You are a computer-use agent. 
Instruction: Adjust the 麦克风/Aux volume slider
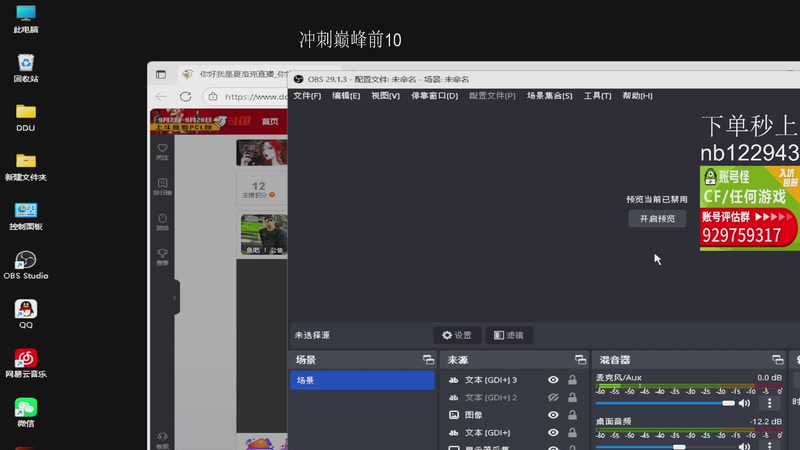(x=665, y=404)
